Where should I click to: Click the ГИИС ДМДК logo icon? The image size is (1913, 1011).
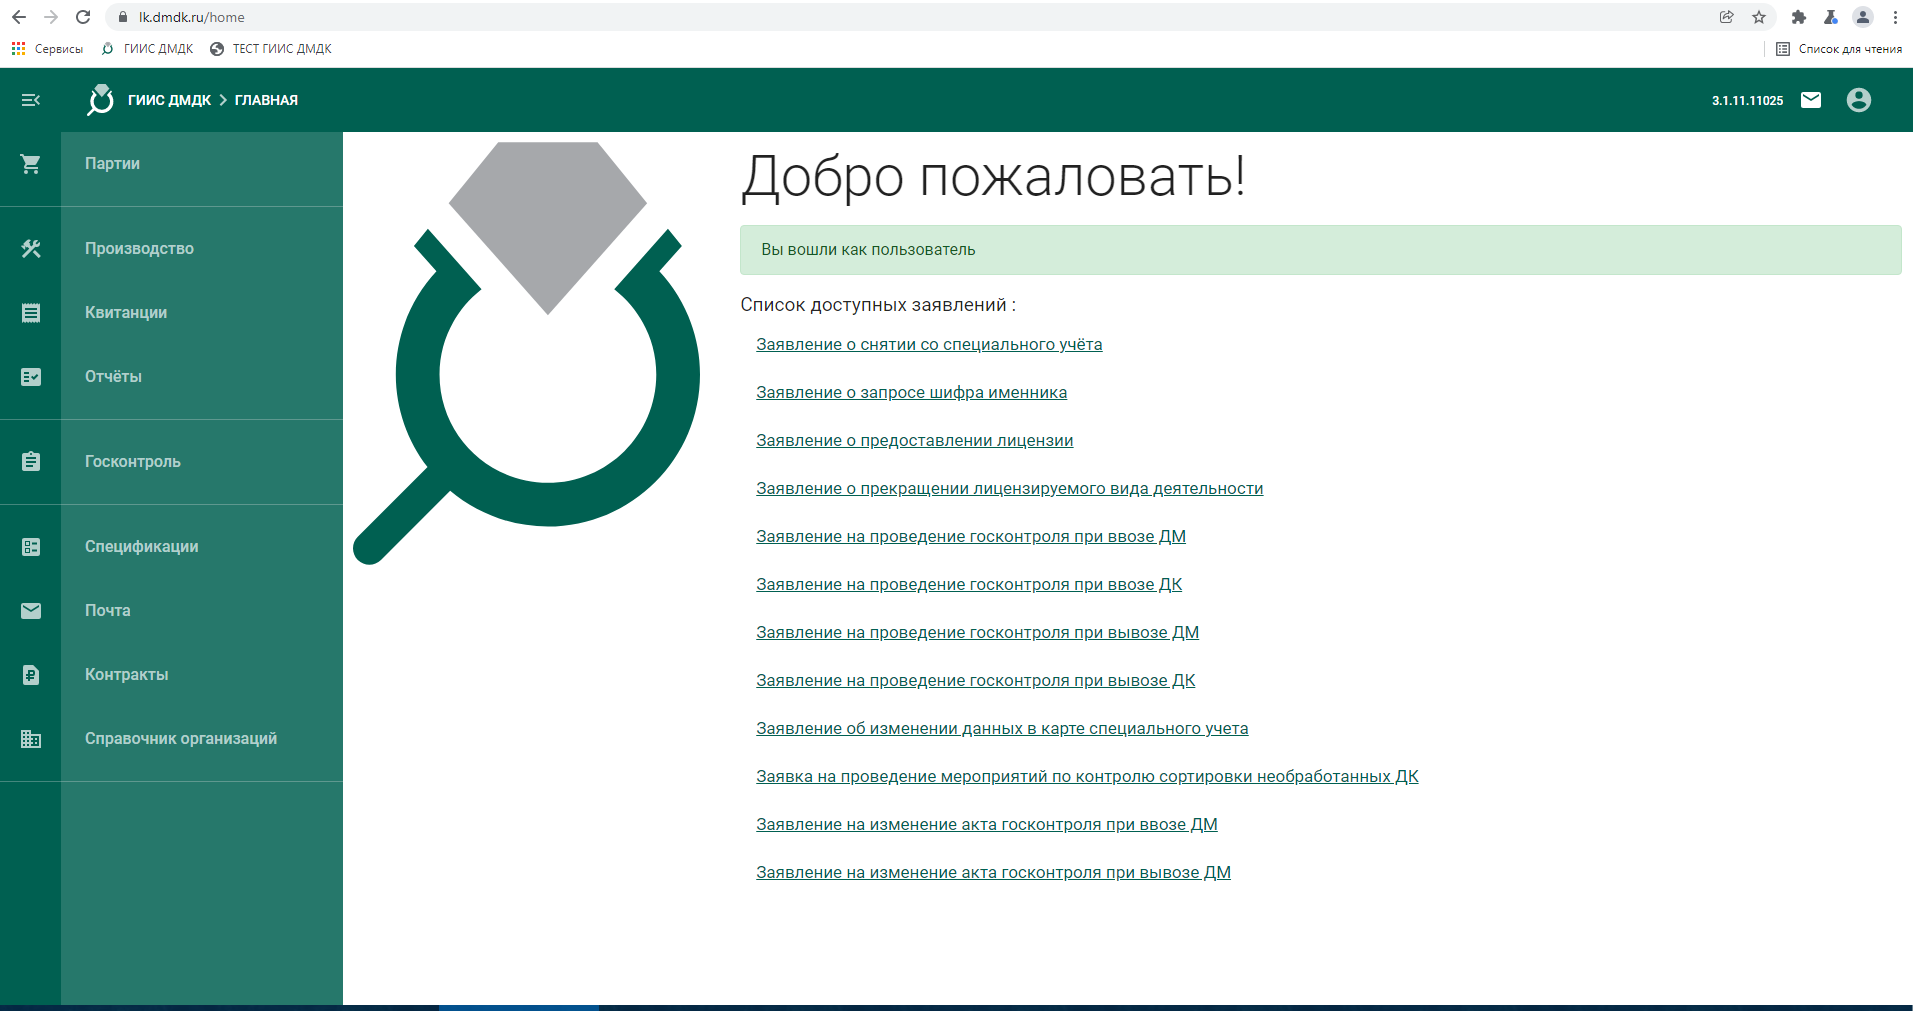[x=100, y=100]
